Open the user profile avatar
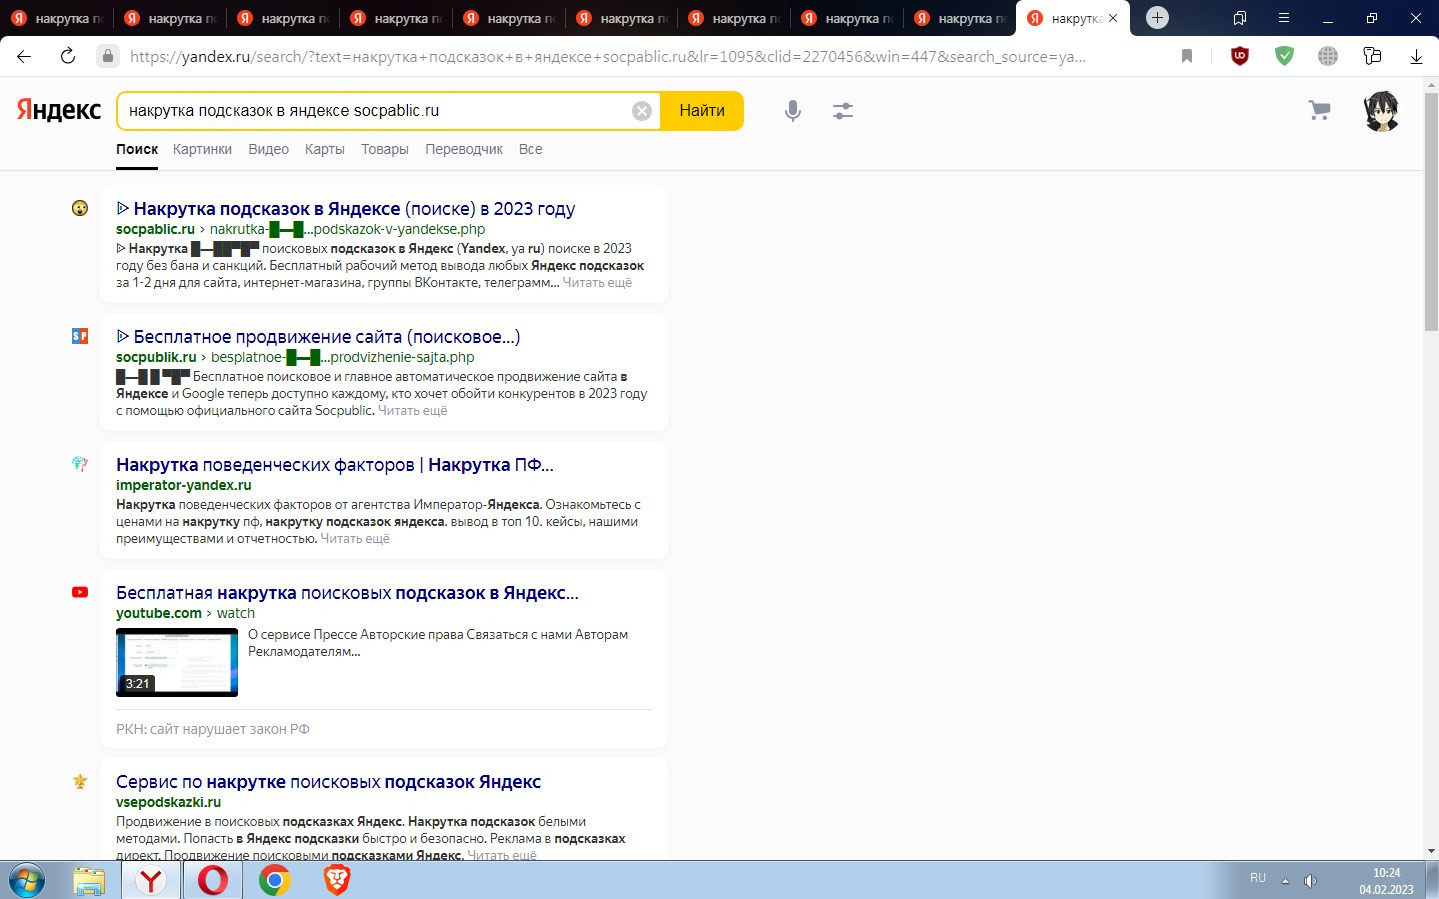 pos(1382,111)
